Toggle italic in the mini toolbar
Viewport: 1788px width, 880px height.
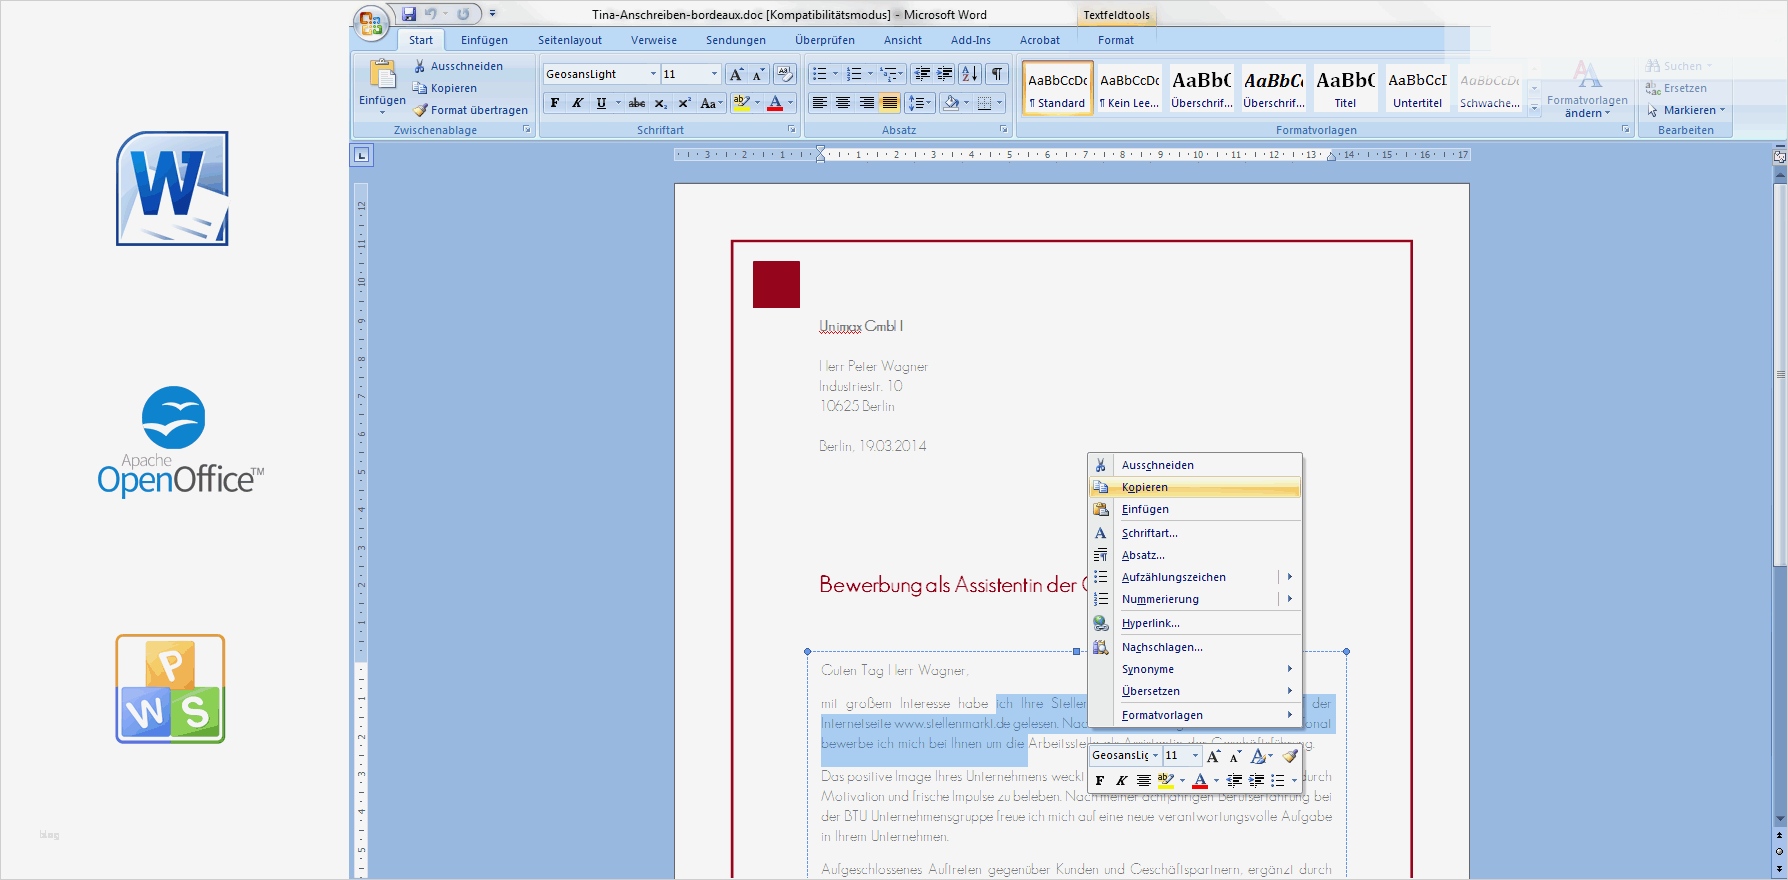click(x=1121, y=781)
